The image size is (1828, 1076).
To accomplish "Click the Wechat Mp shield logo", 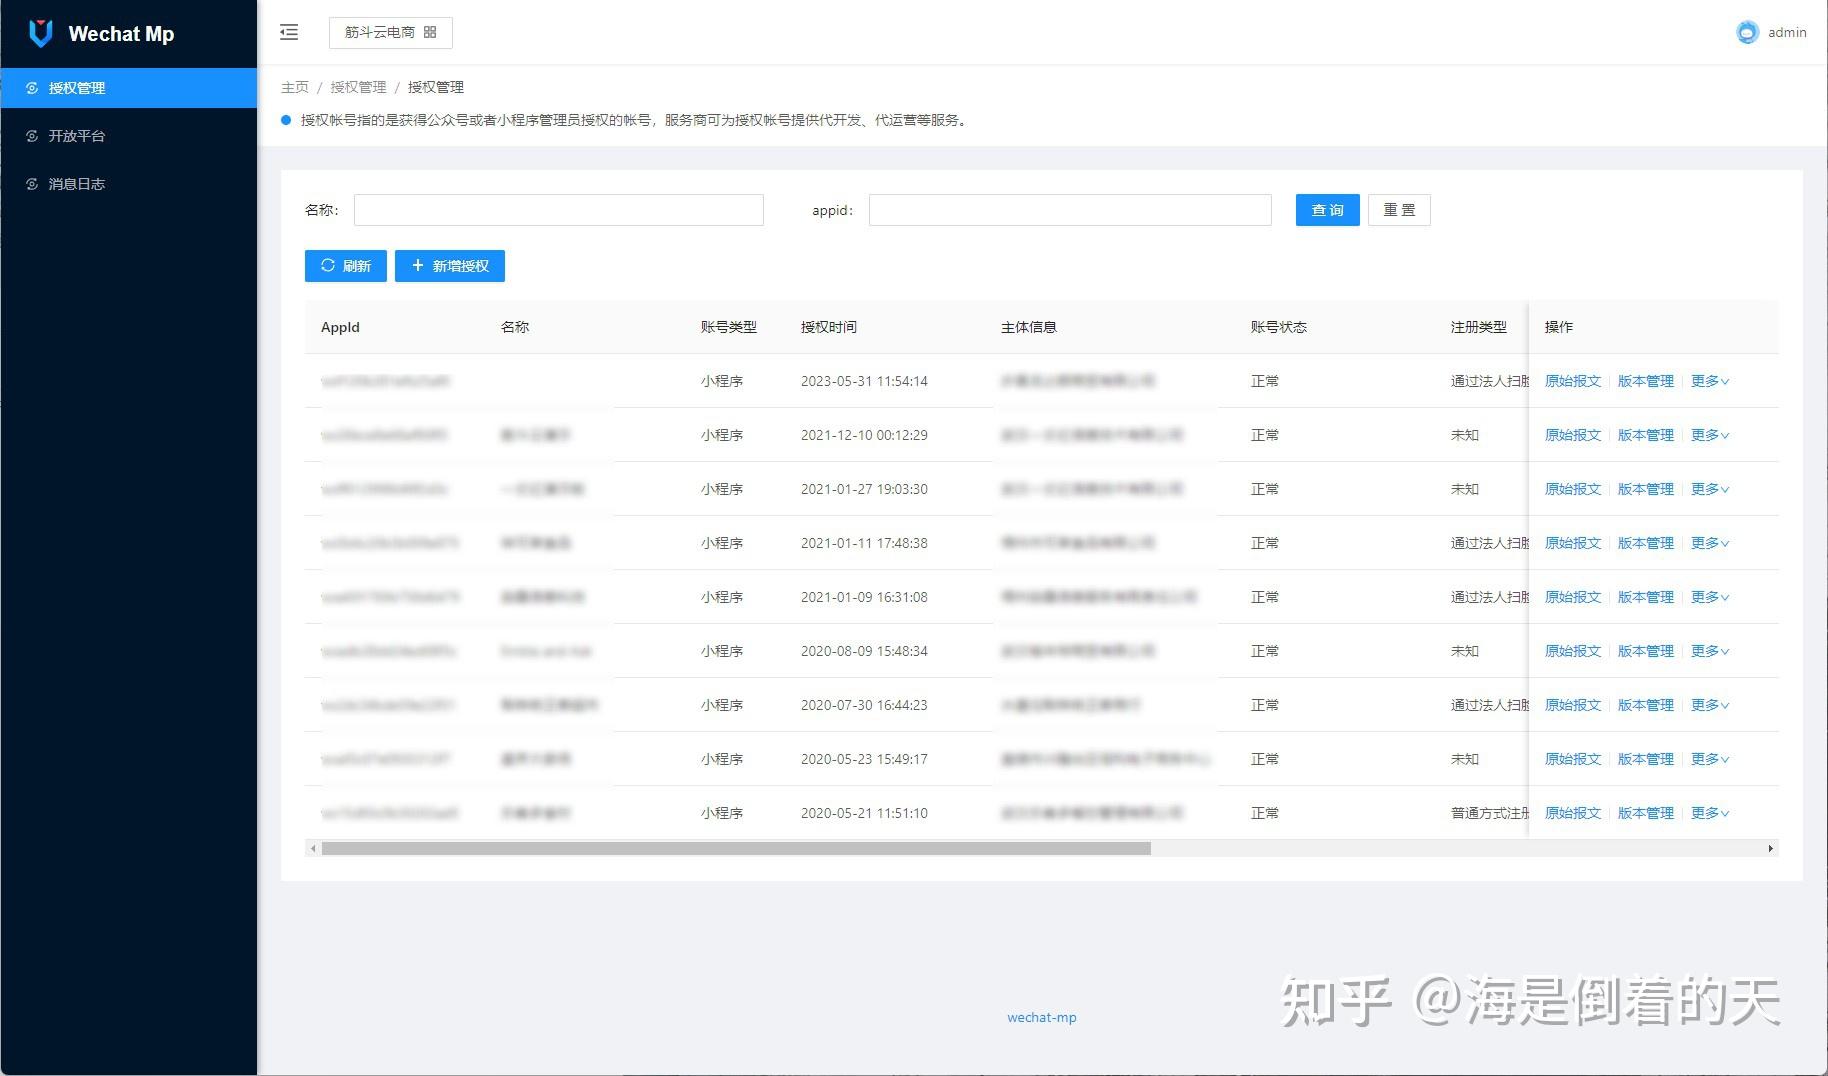I will pyautogui.click(x=38, y=32).
